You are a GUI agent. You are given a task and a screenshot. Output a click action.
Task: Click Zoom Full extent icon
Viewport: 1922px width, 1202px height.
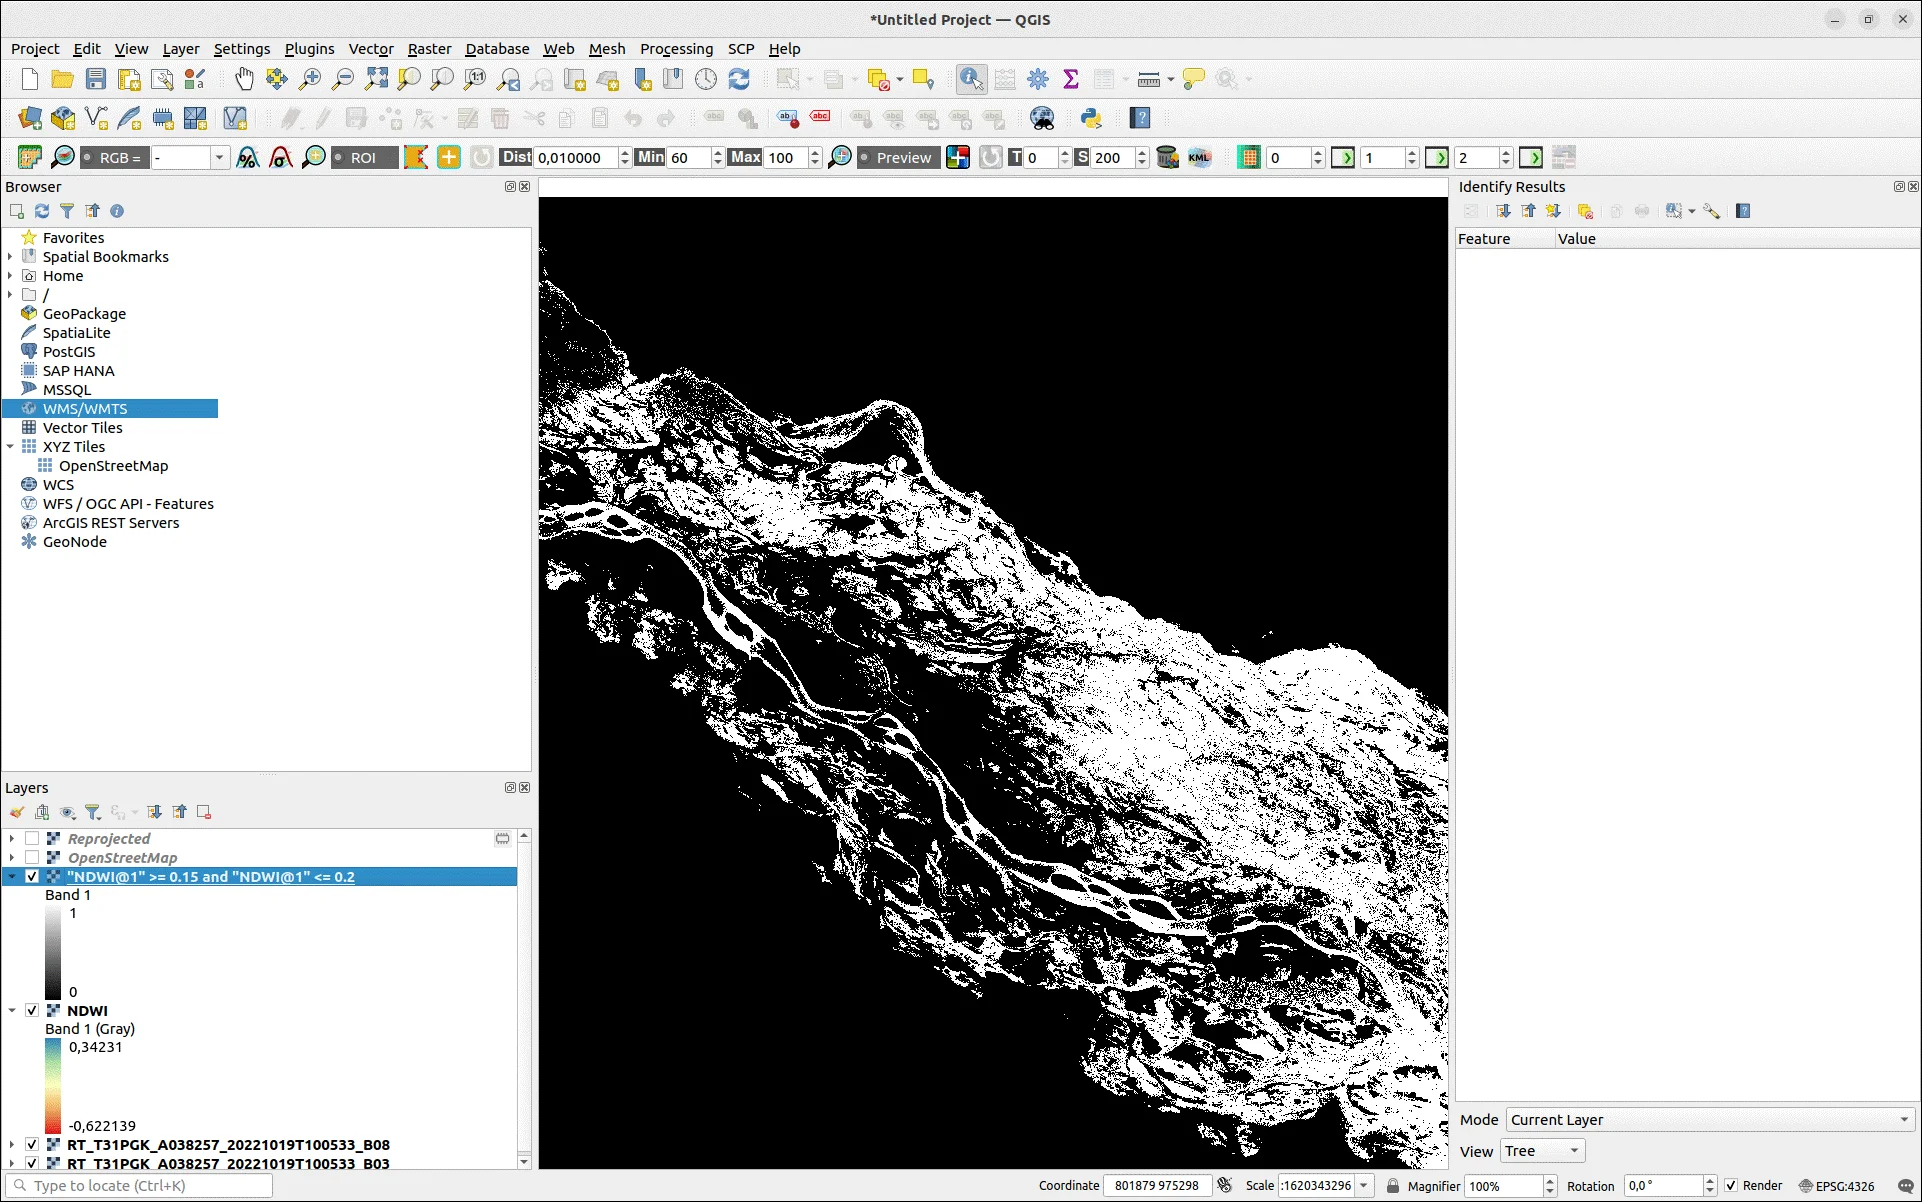click(376, 79)
